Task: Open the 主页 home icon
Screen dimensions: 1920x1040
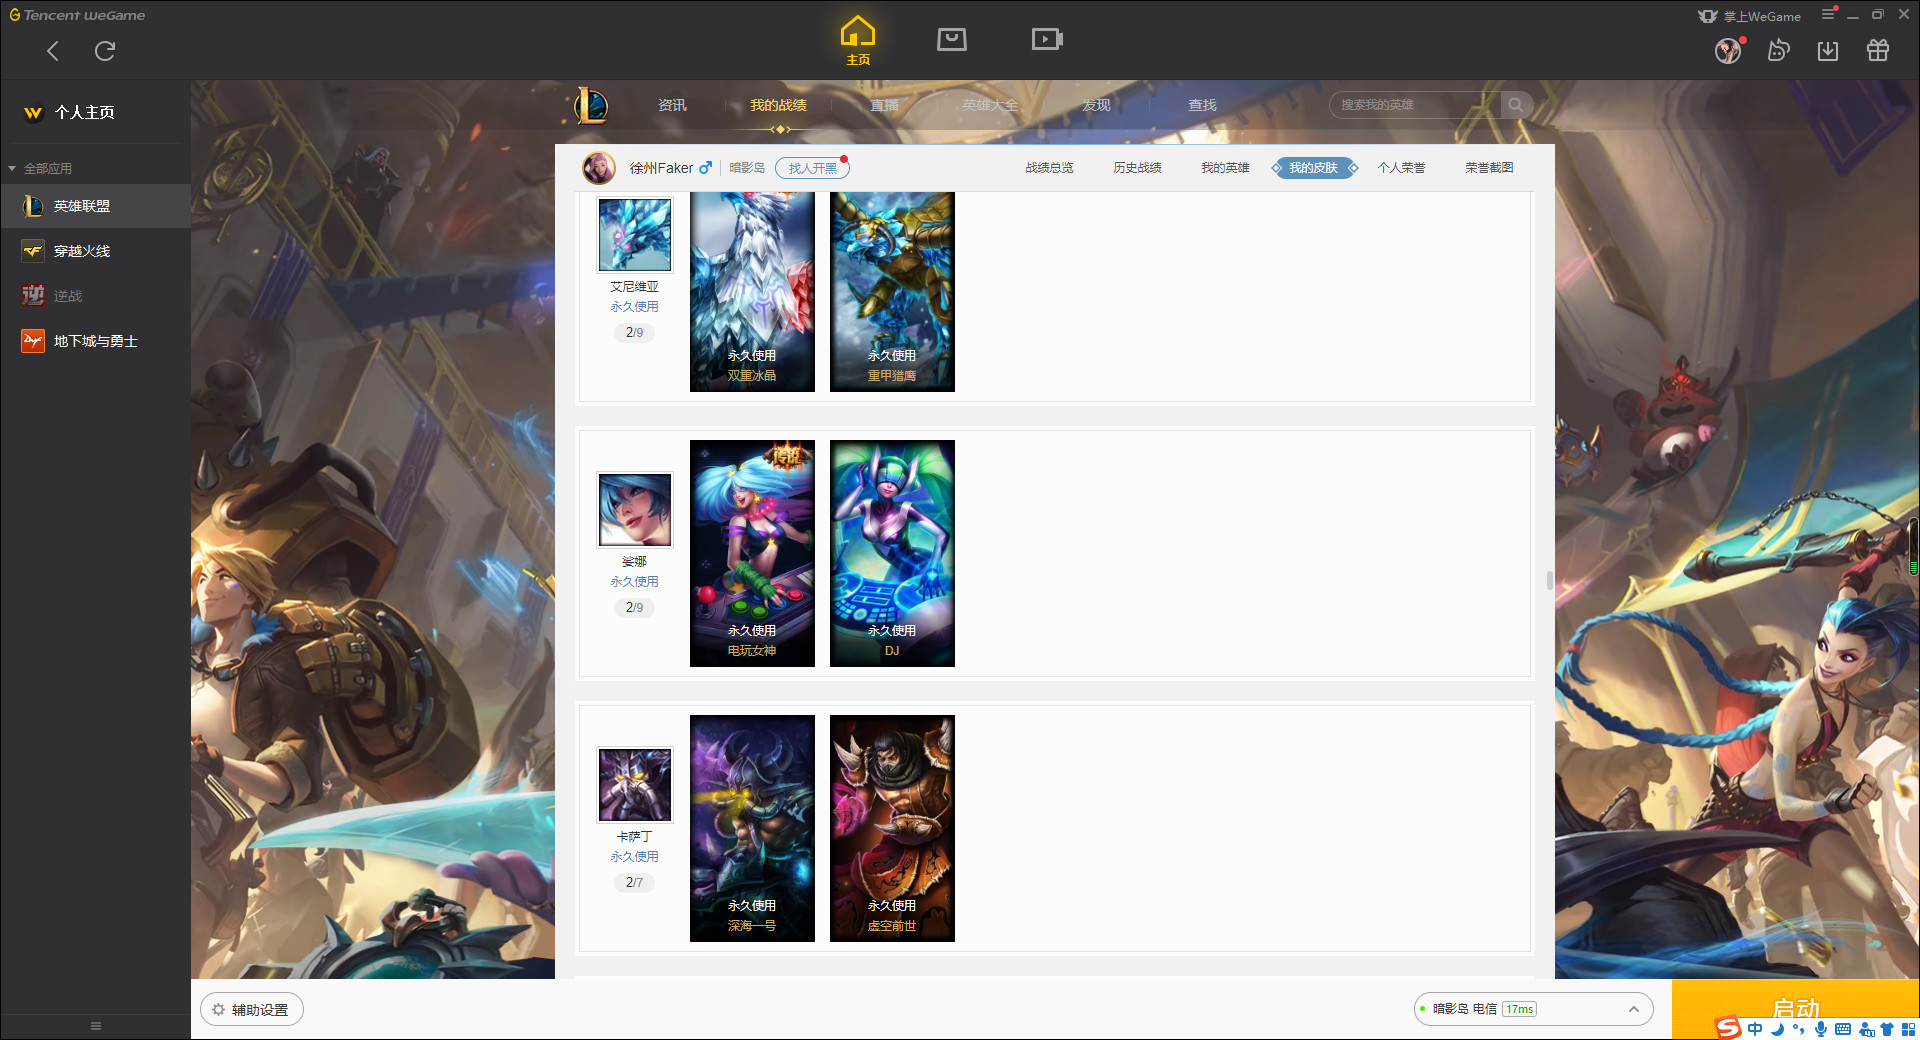Action: coord(858,41)
